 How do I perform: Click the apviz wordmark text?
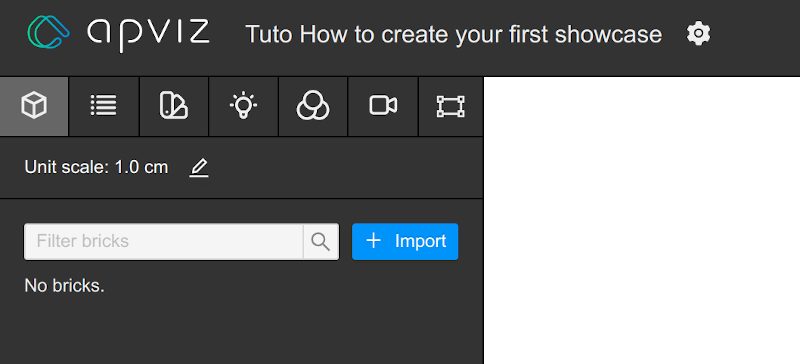coord(148,35)
